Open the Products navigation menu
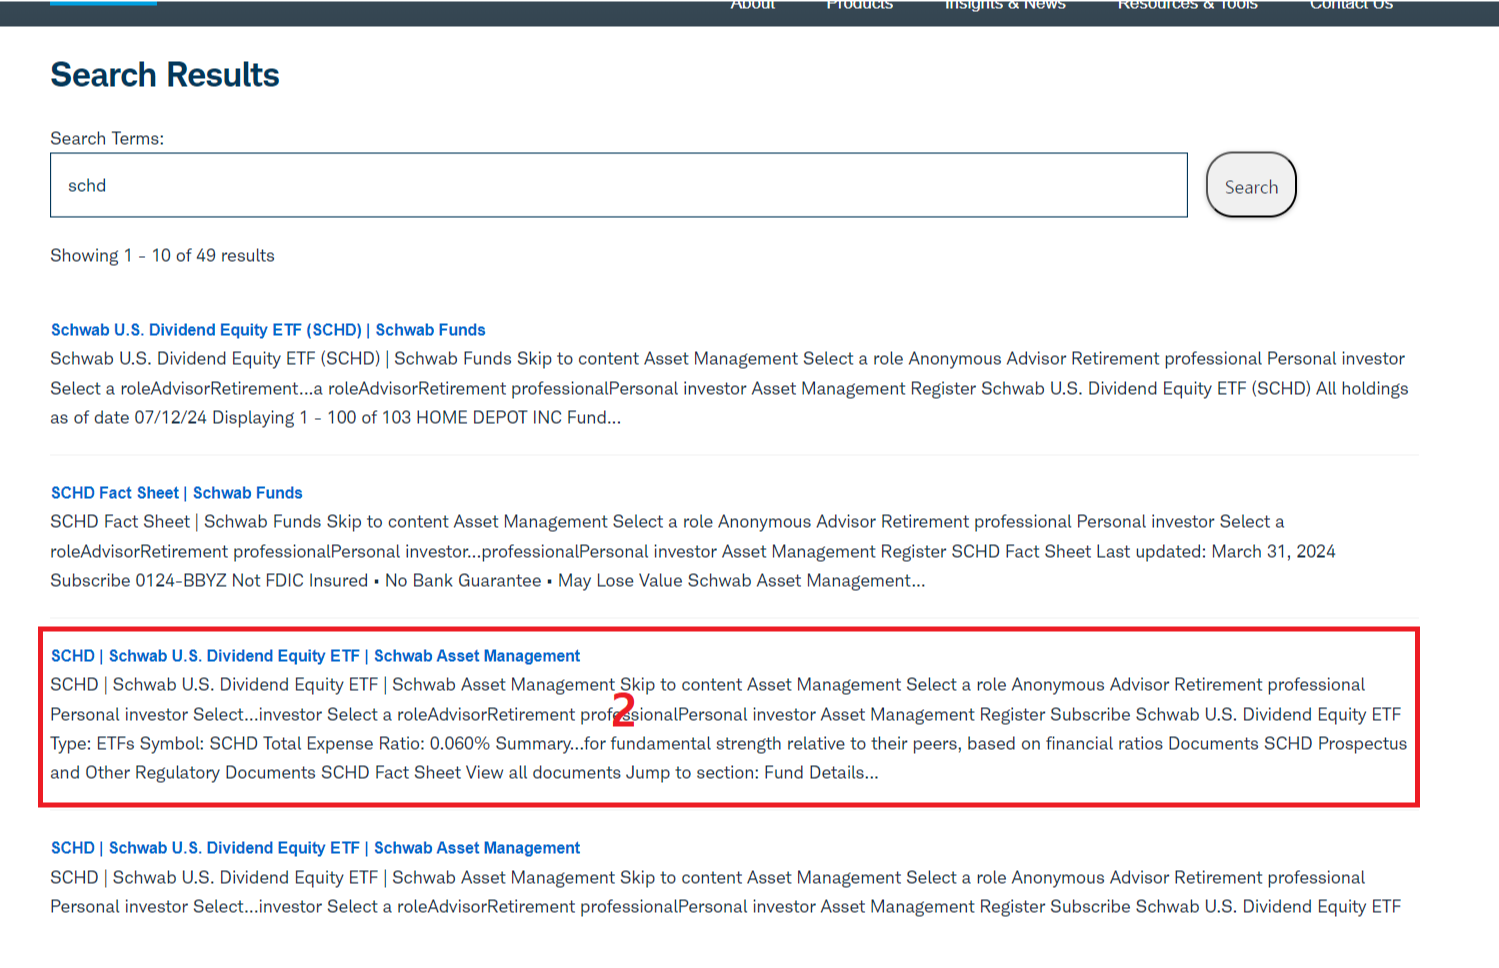 [x=859, y=6]
